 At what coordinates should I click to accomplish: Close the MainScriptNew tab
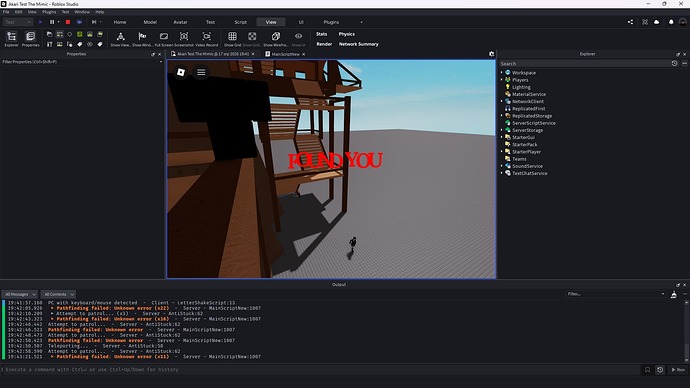304,54
